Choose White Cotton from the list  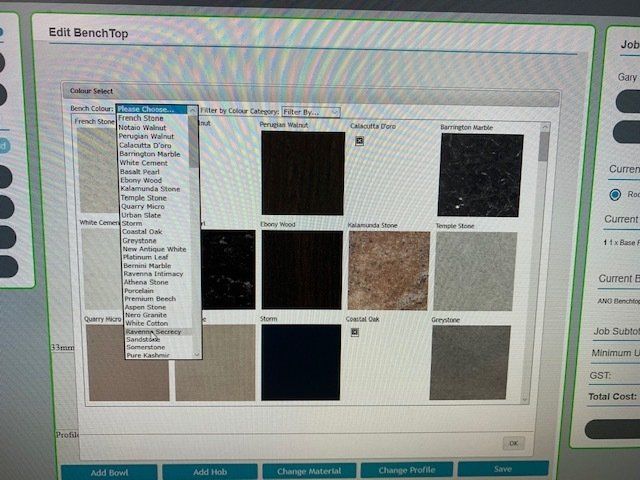click(147, 323)
